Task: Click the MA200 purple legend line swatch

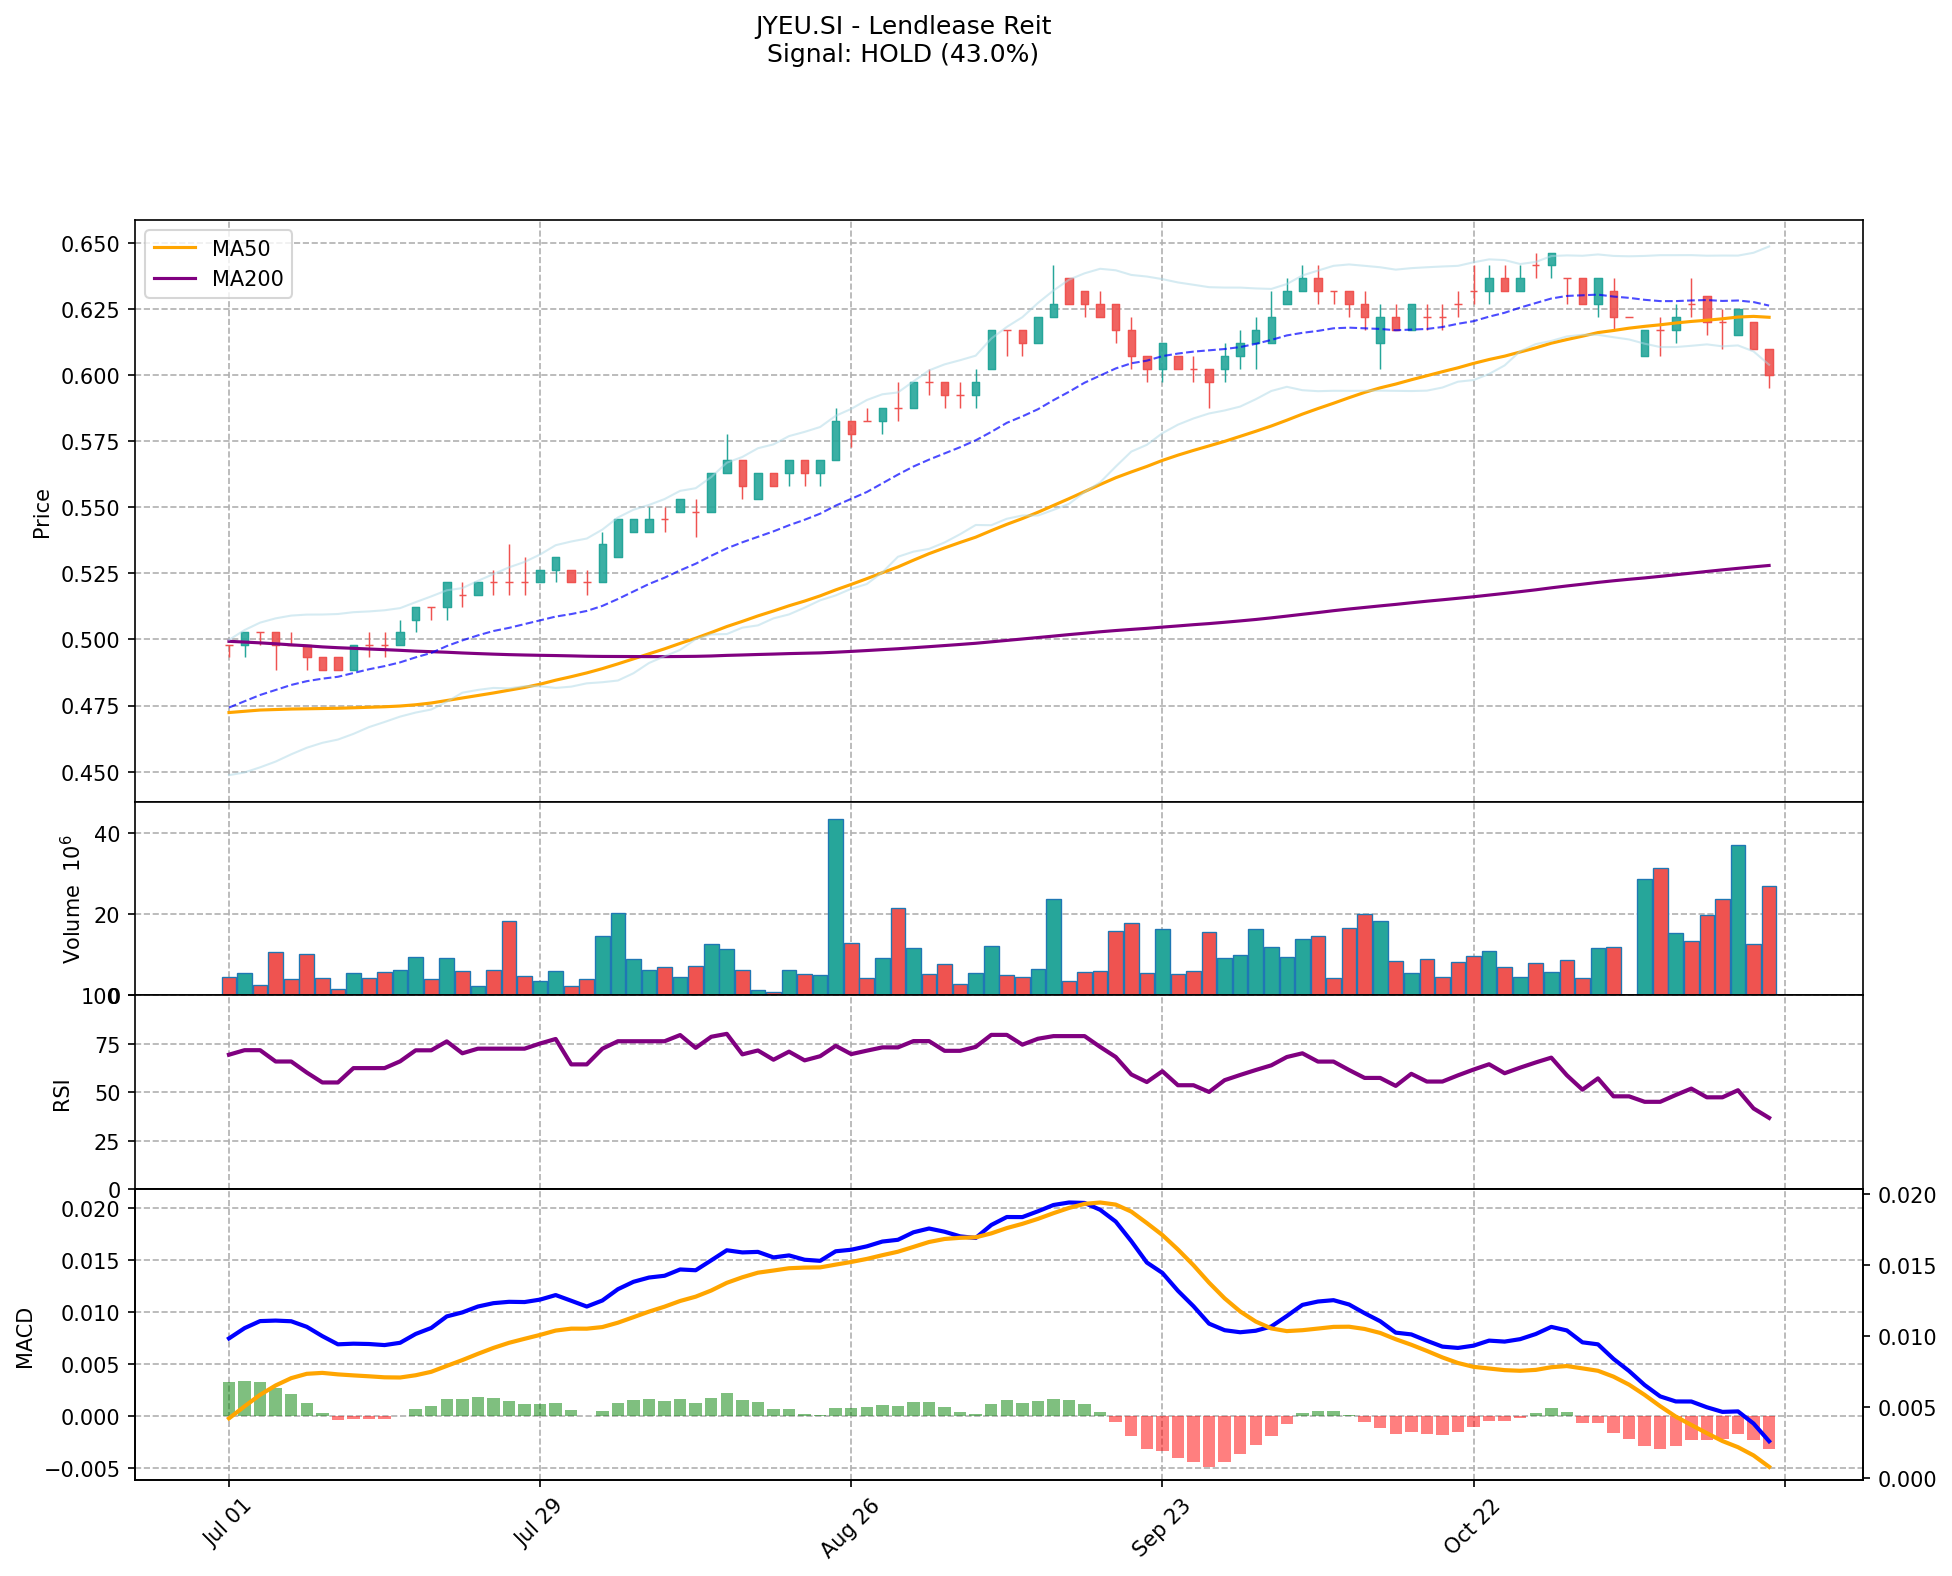Action: (177, 279)
